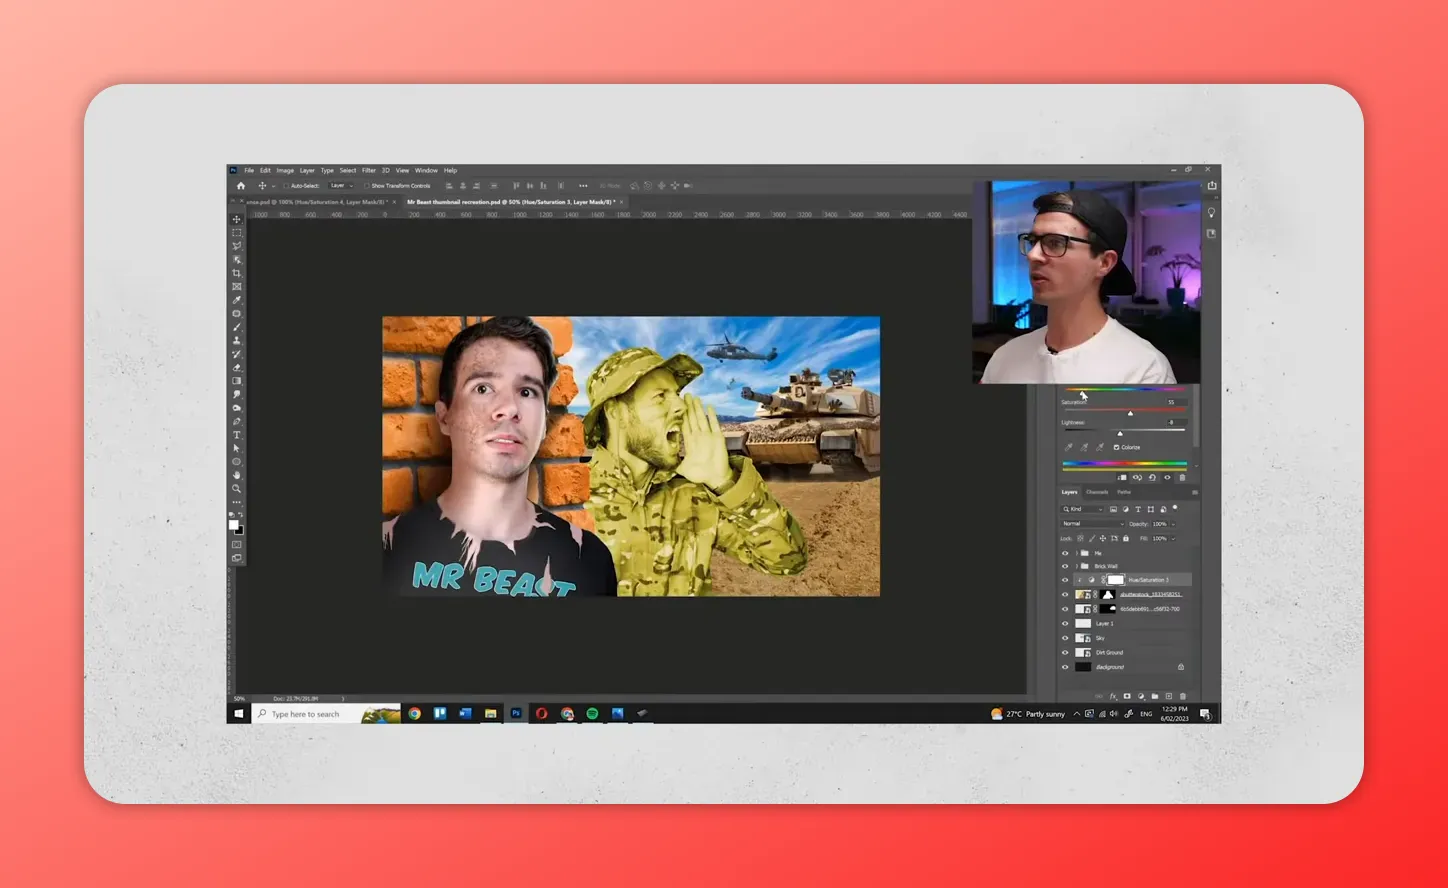Expand the Brick Wall layer group
Image resolution: width=1448 pixels, height=888 pixels.
click(x=1077, y=566)
